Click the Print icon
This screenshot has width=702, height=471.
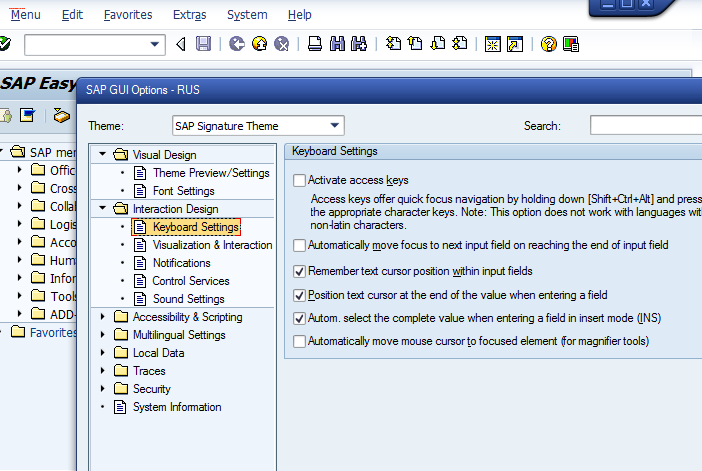315,44
